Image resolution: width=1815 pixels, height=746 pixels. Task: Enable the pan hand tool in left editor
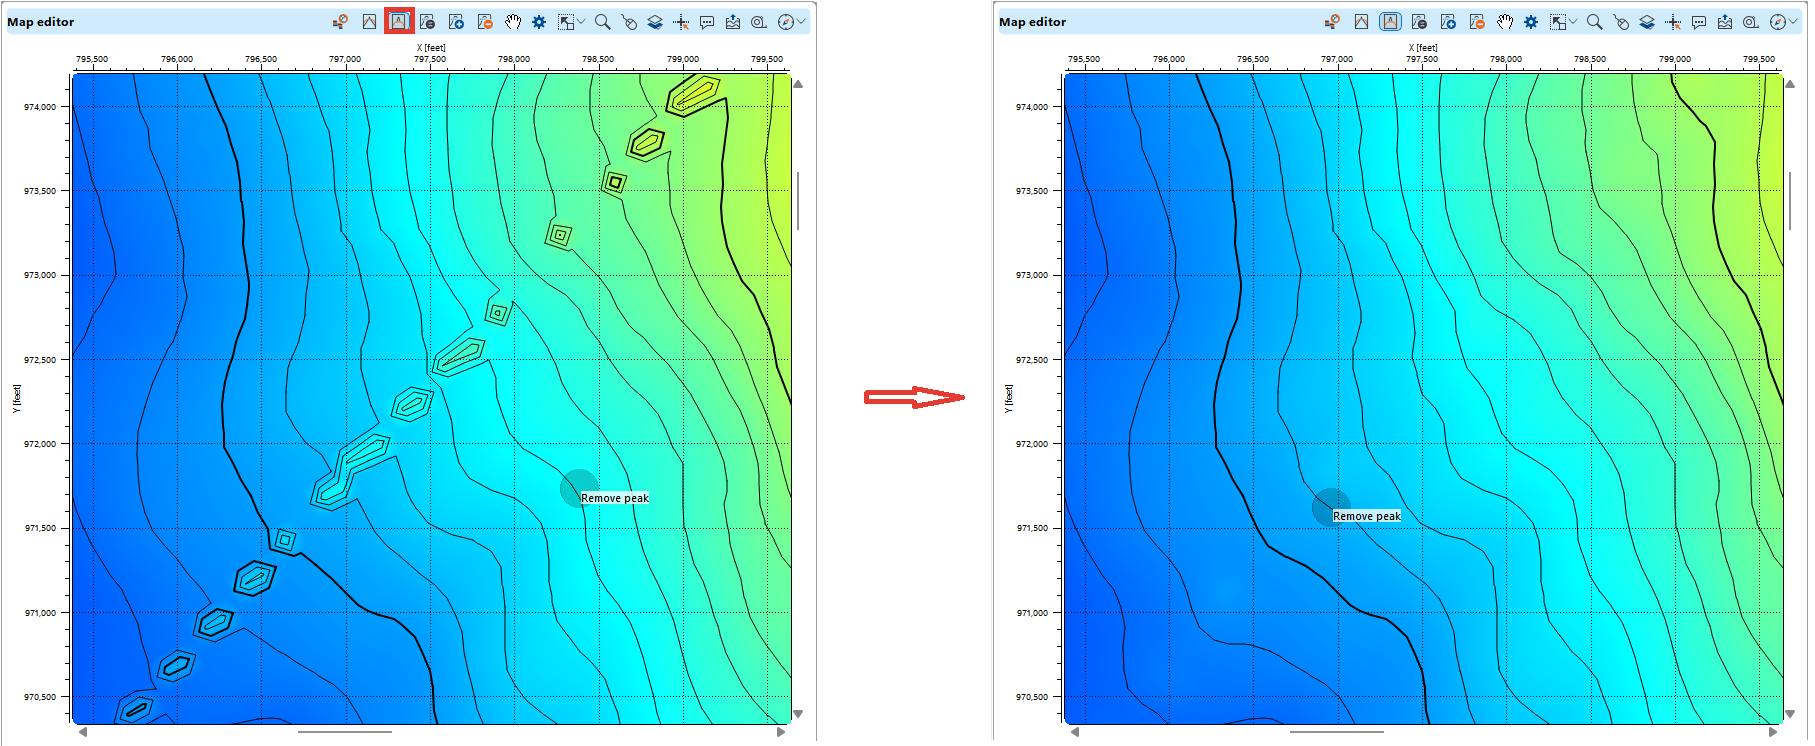click(513, 21)
